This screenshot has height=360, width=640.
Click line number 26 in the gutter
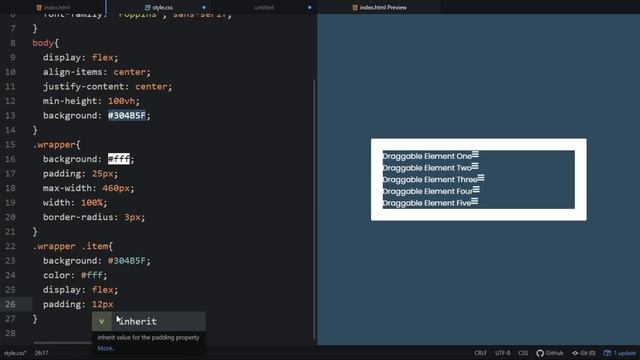(x=10, y=304)
